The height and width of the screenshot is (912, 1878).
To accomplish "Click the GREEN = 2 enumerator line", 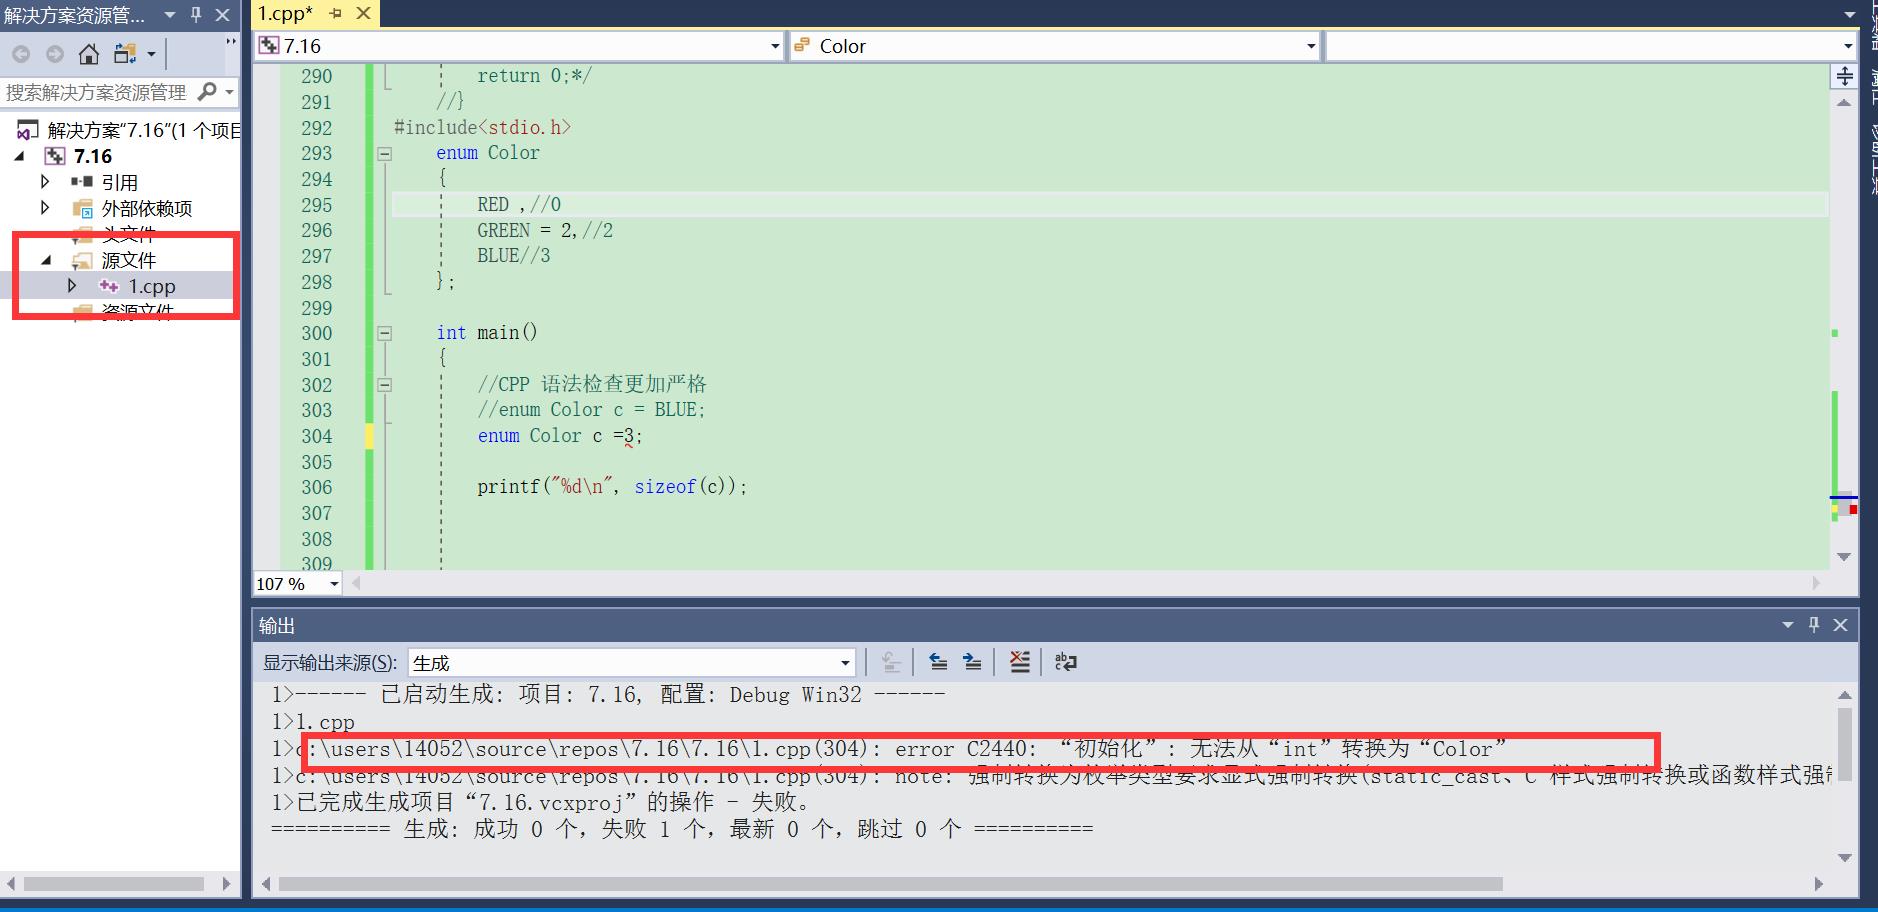I will tap(545, 231).
